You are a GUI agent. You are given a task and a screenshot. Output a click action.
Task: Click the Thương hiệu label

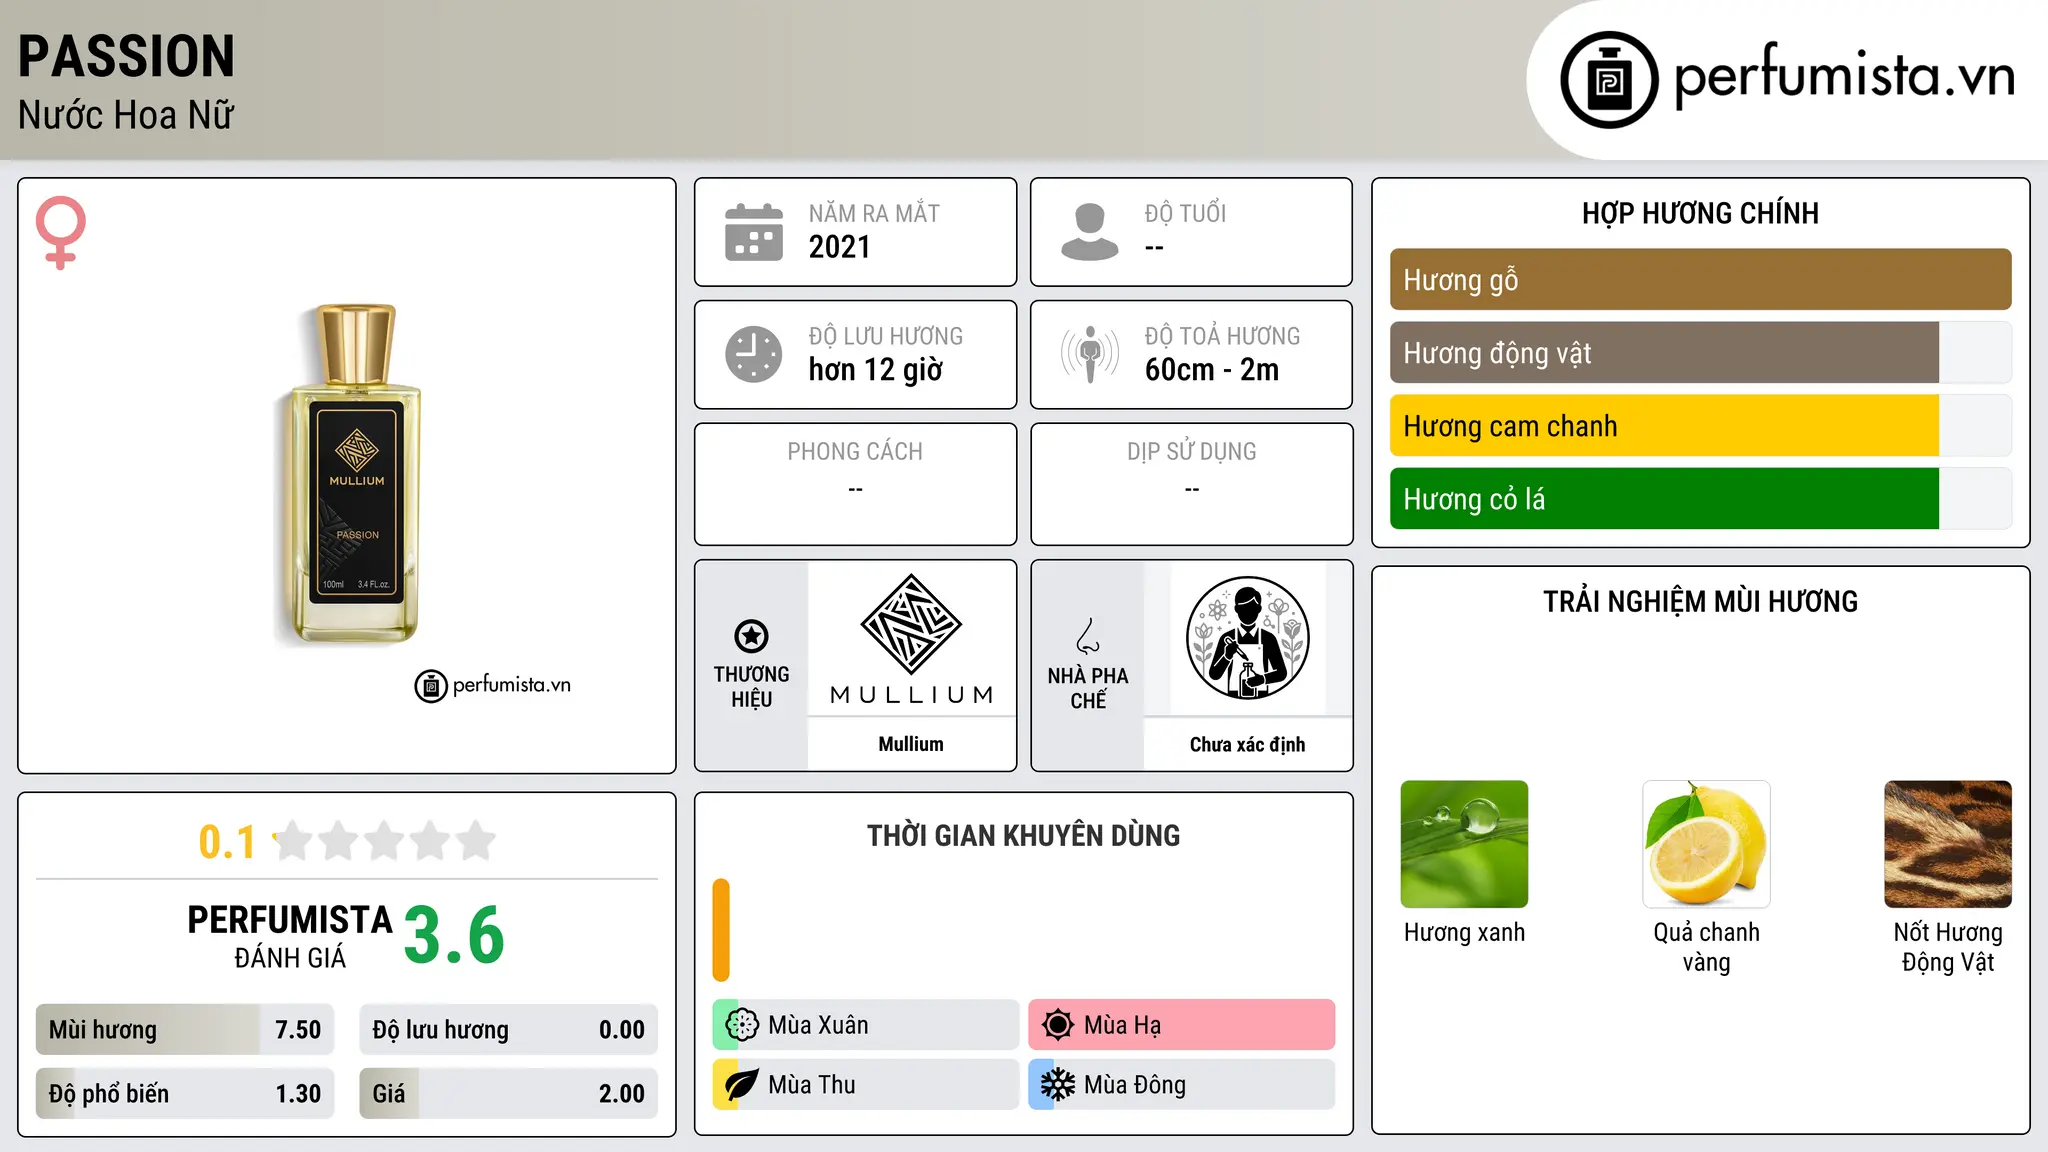click(751, 687)
